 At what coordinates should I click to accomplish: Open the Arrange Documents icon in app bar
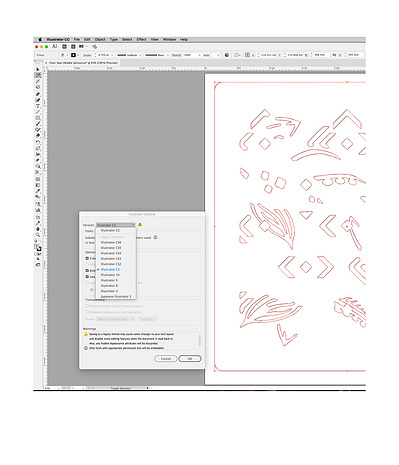[81, 47]
